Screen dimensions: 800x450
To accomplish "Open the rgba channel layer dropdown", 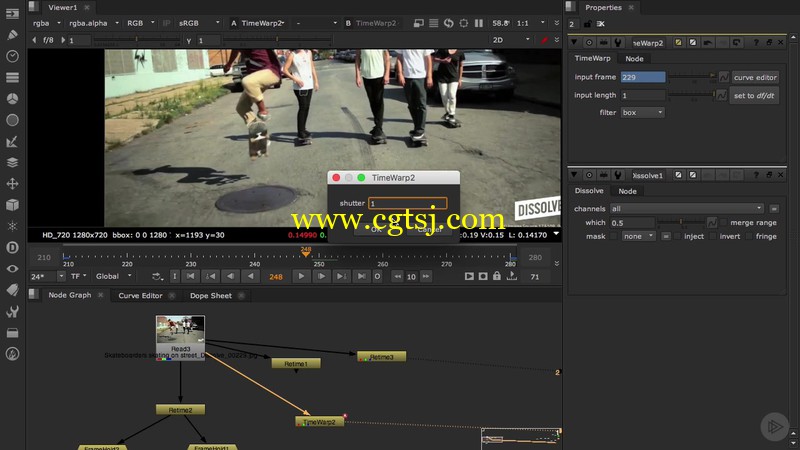I will (47, 23).
